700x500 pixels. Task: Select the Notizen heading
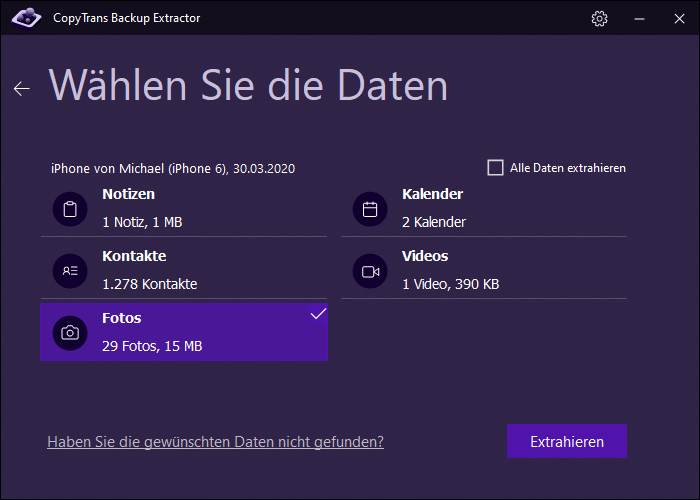pyautogui.click(x=129, y=194)
